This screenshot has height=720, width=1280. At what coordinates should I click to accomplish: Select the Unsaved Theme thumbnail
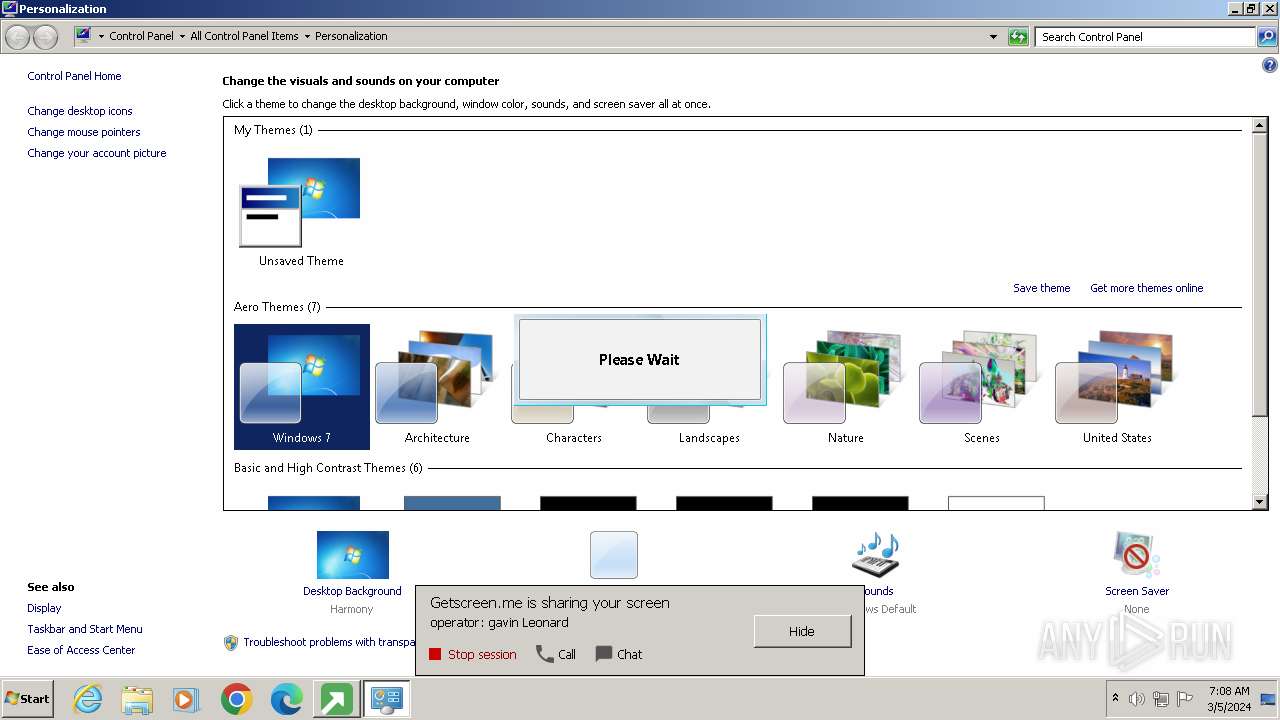[301, 211]
